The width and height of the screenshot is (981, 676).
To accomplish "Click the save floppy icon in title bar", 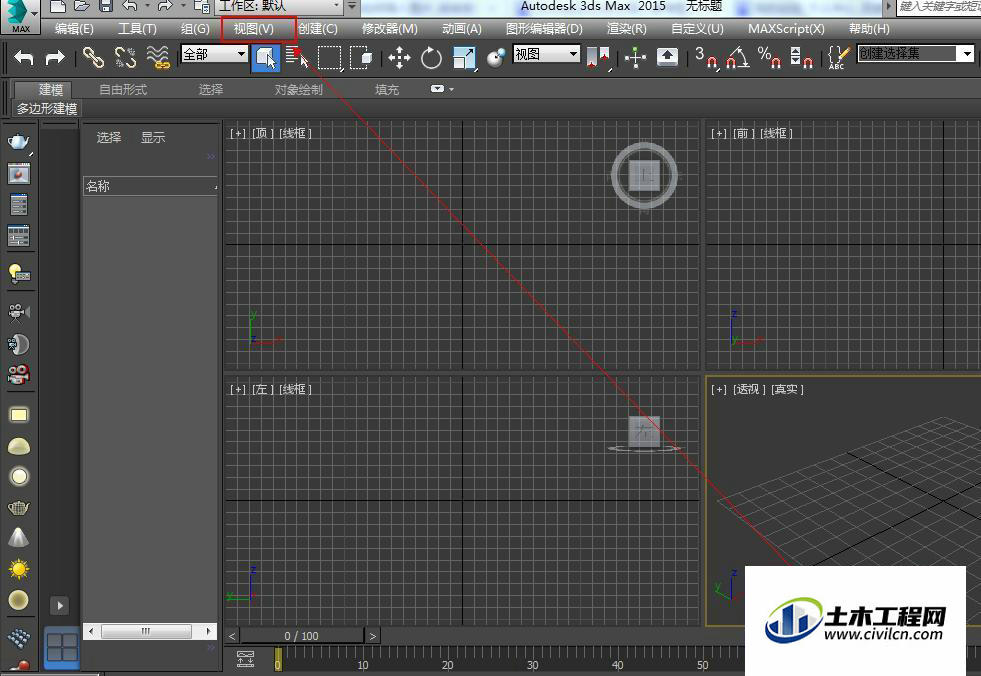I will pos(106,6).
